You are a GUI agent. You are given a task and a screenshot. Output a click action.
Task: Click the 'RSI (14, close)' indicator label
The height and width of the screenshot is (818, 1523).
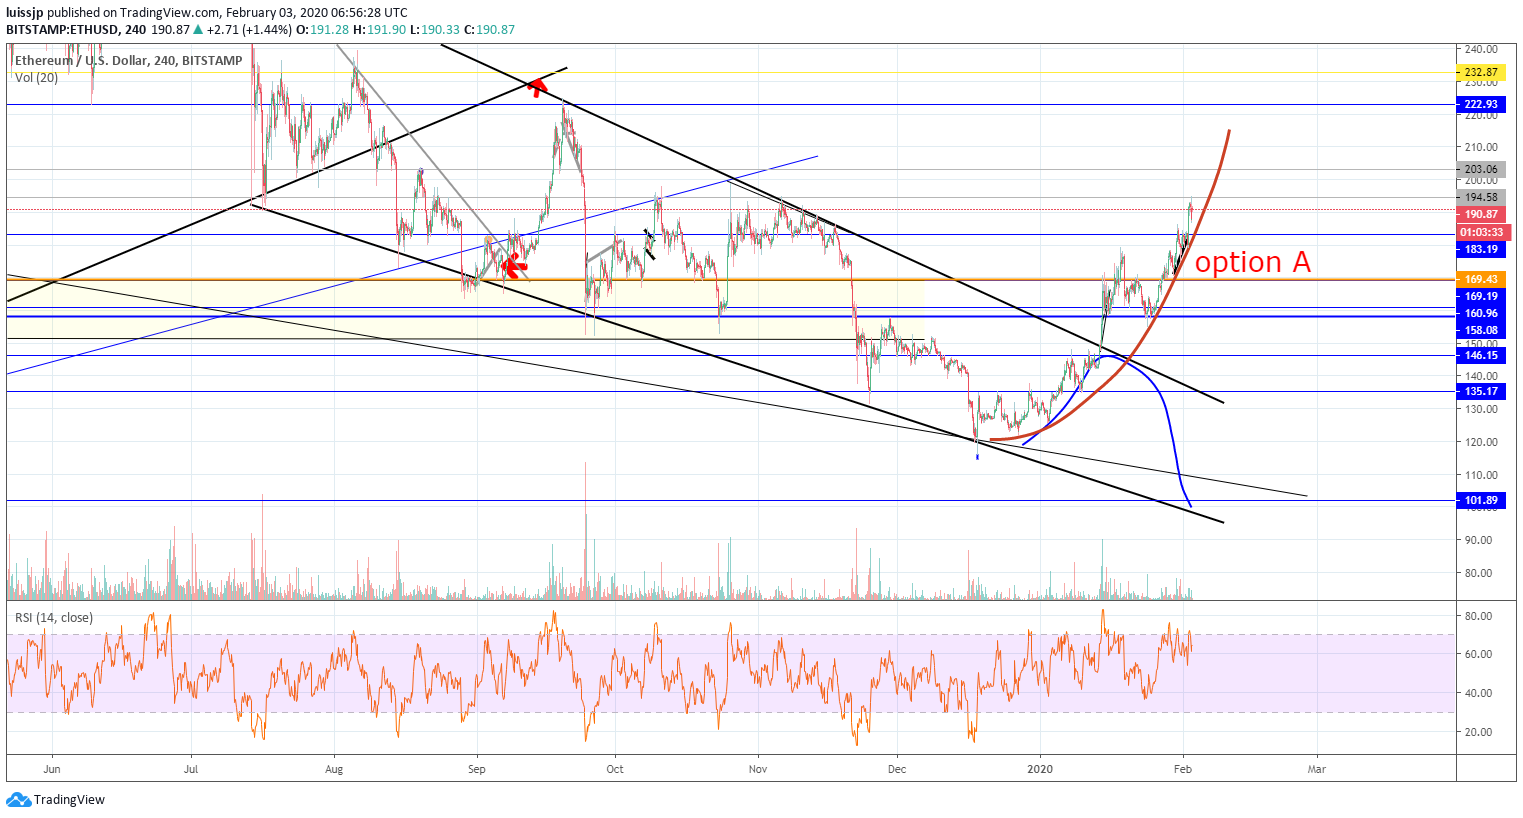click(x=54, y=618)
